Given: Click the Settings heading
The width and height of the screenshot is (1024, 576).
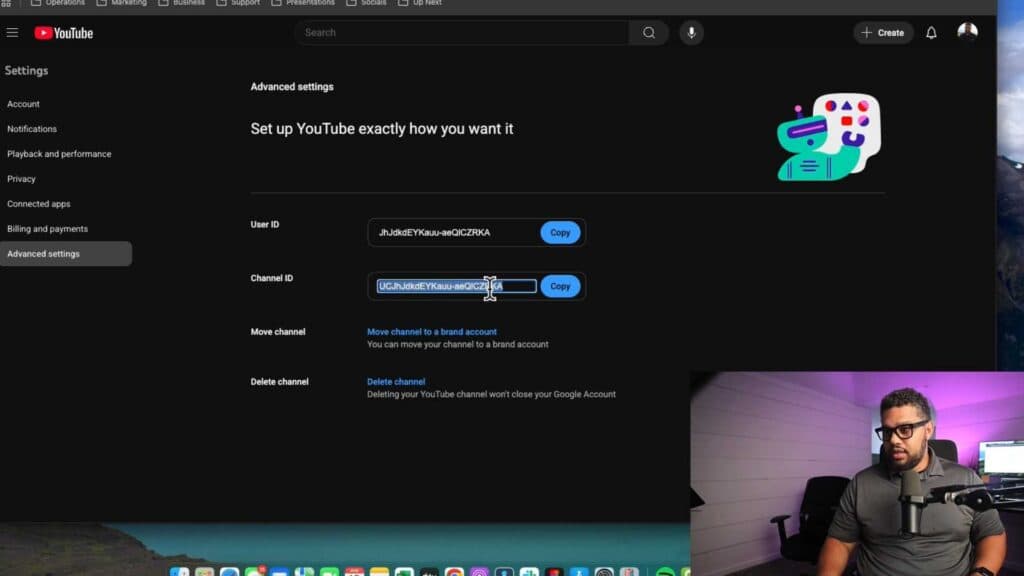Looking at the screenshot, I should click(26, 71).
